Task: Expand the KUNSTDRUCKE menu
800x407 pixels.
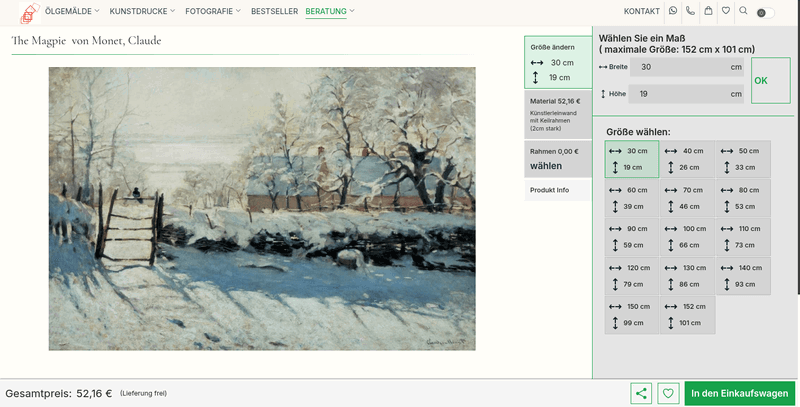Action: click(142, 11)
